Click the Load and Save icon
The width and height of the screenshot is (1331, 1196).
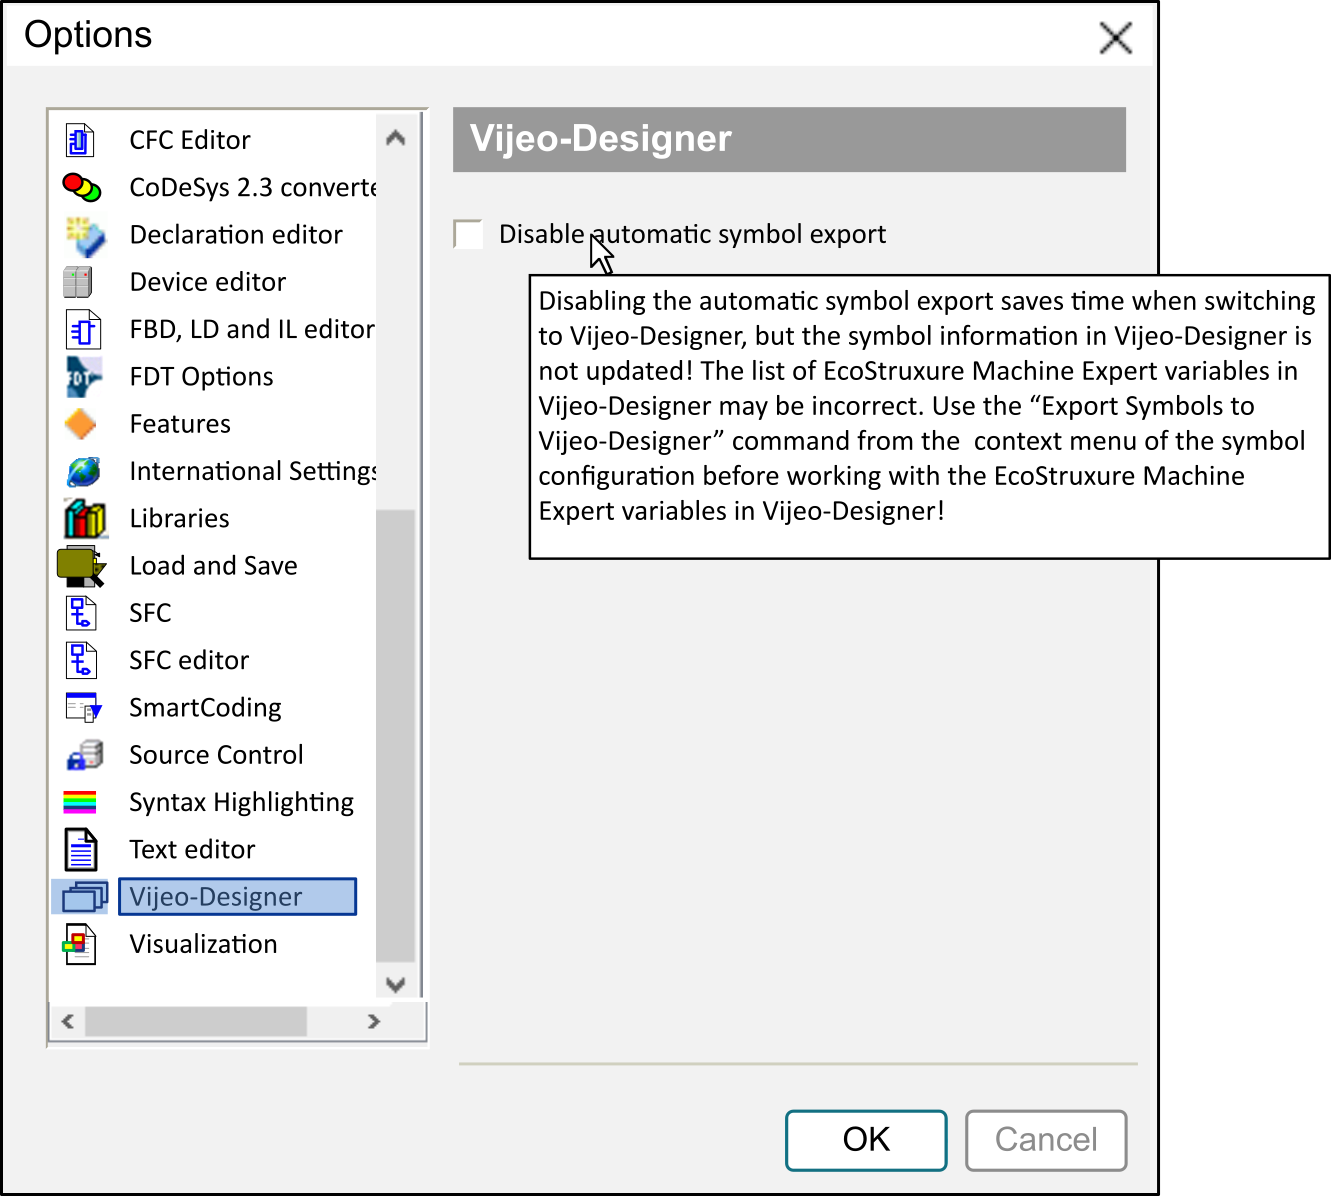pos(81,566)
